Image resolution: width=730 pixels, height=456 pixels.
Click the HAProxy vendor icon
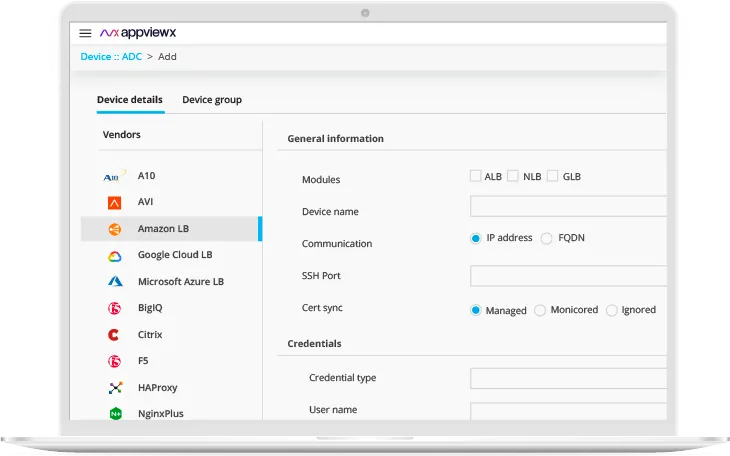(115, 388)
